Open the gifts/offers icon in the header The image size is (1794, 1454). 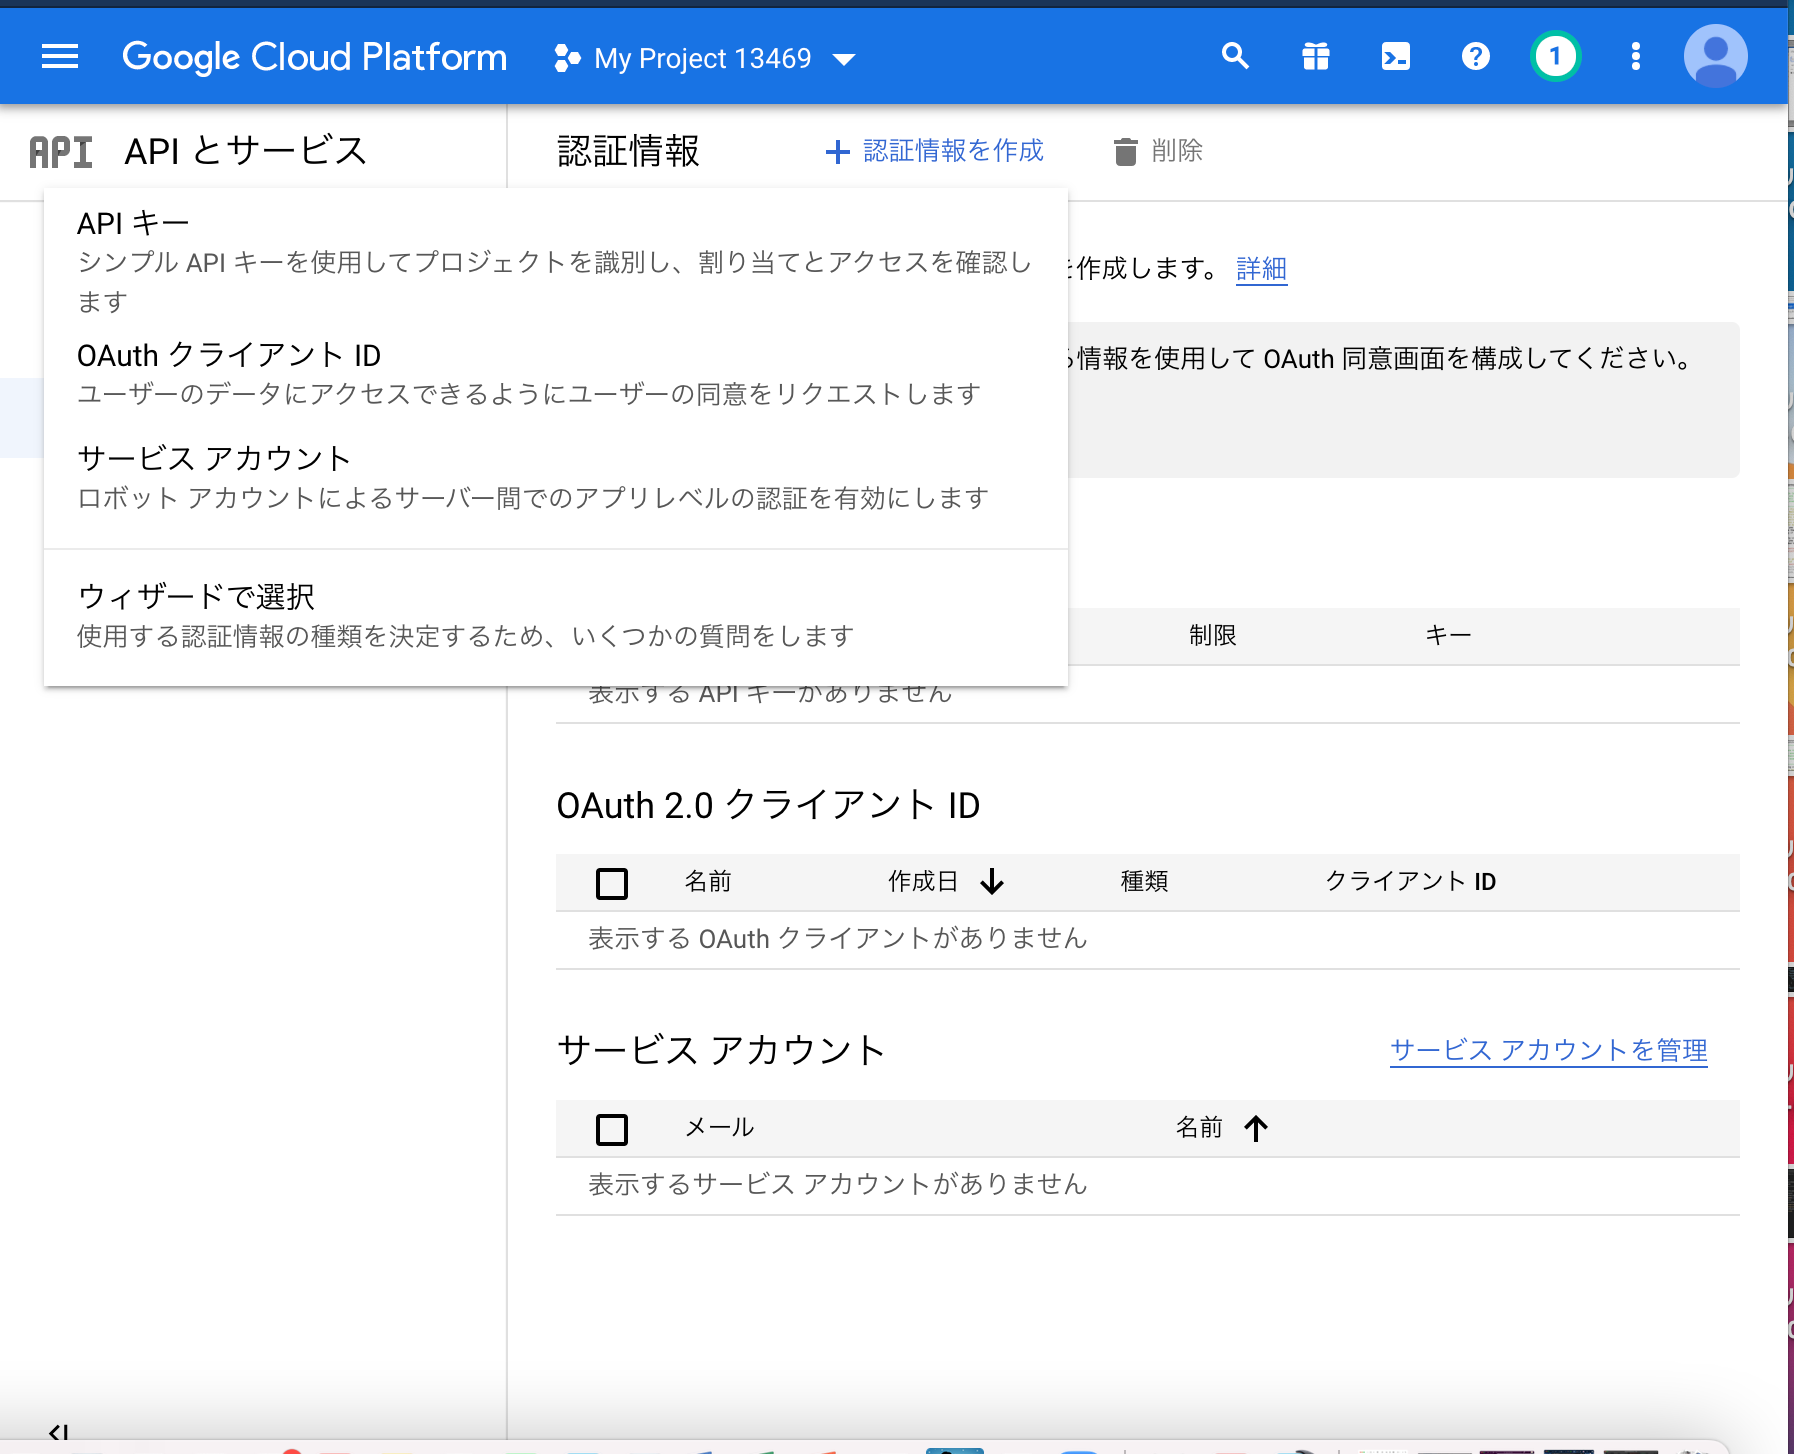click(1316, 56)
